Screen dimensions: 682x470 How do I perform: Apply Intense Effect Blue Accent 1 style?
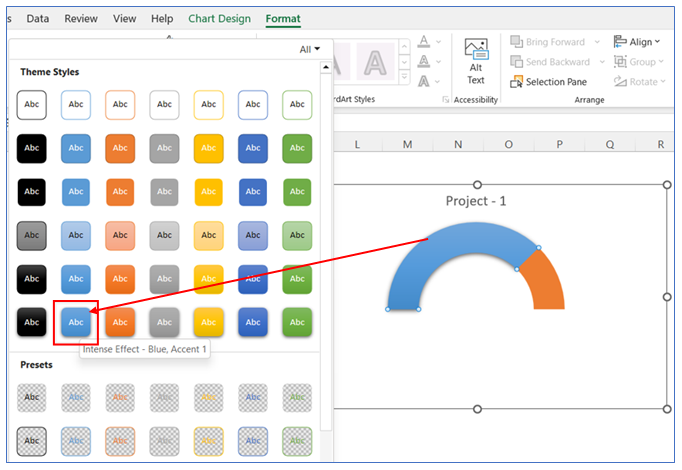[x=76, y=322]
